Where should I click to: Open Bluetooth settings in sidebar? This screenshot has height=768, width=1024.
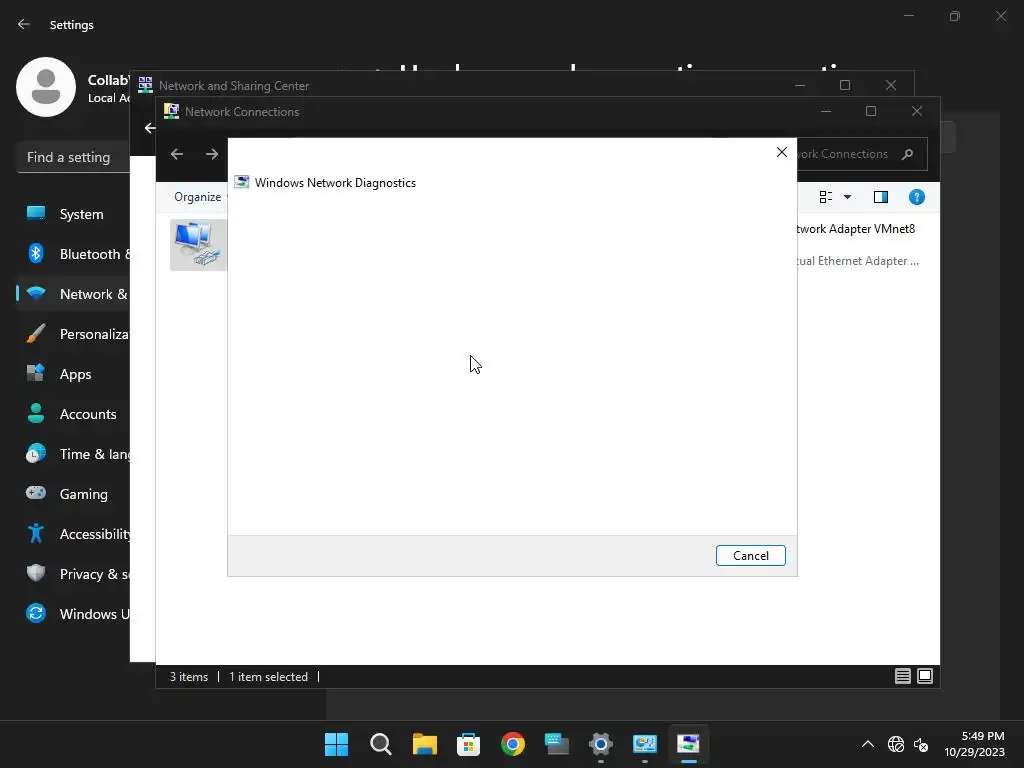(73, 254)
